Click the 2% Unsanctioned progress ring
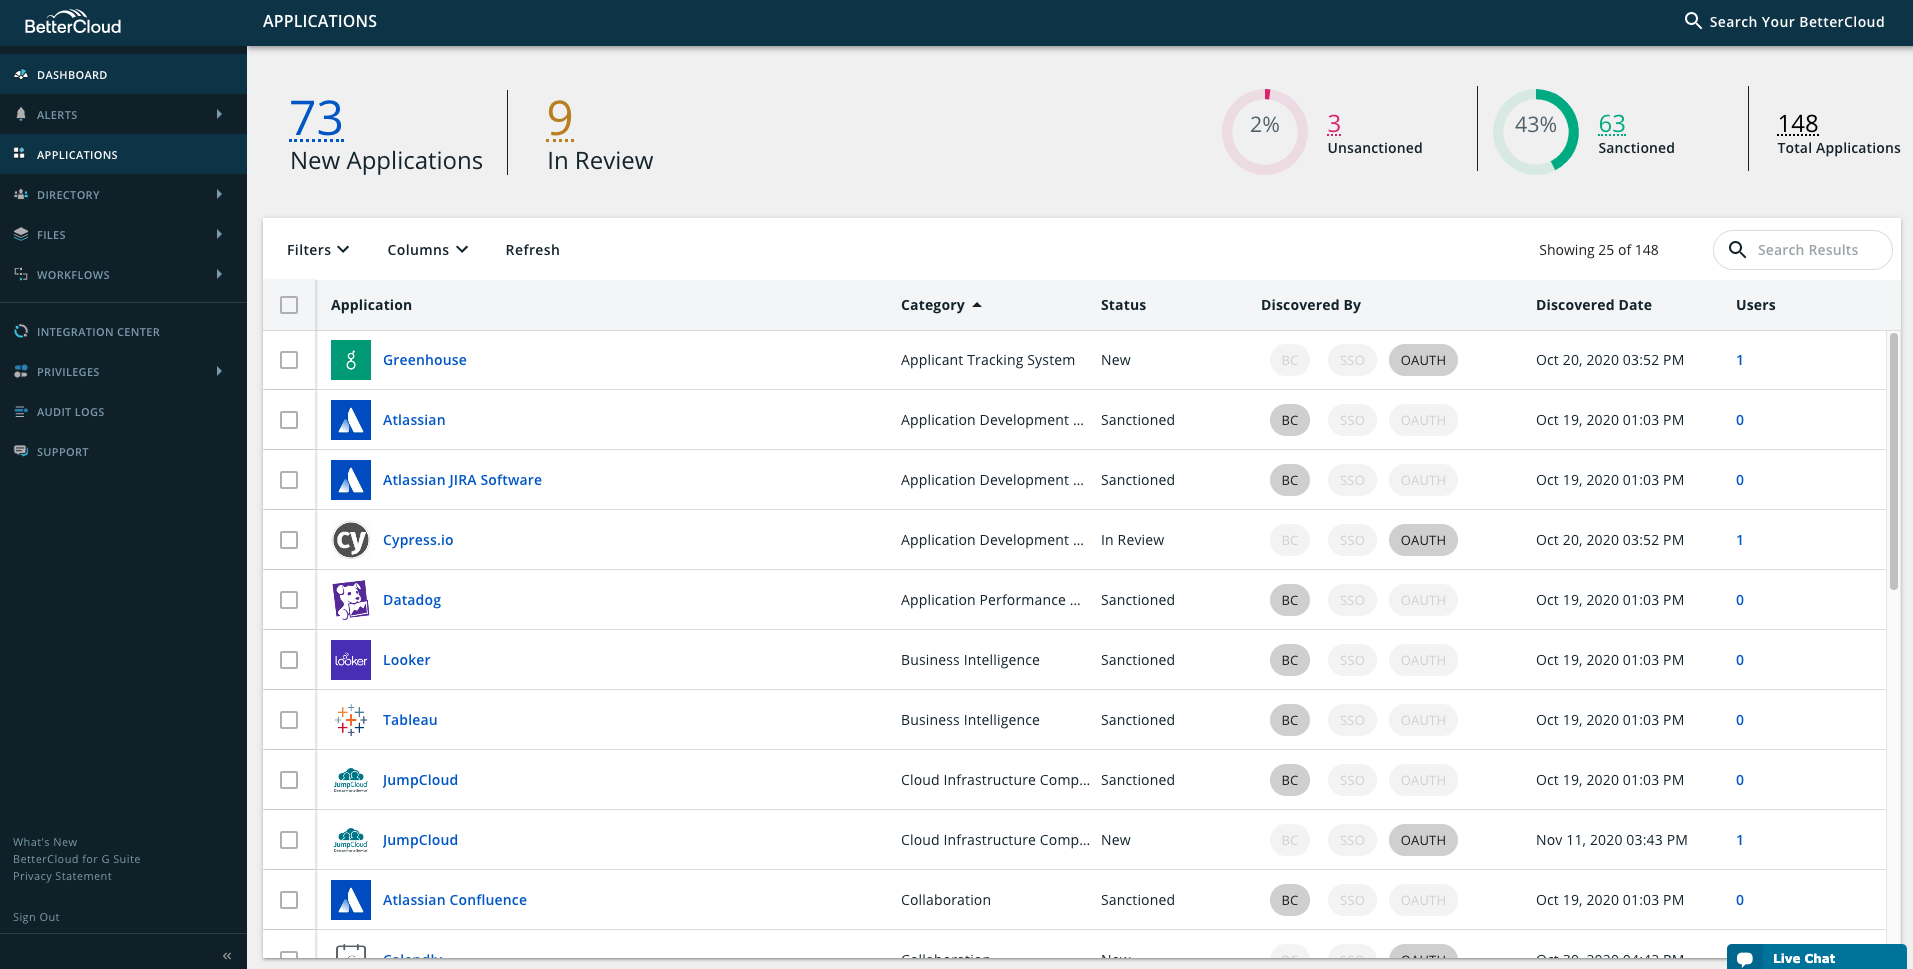 1265,131
